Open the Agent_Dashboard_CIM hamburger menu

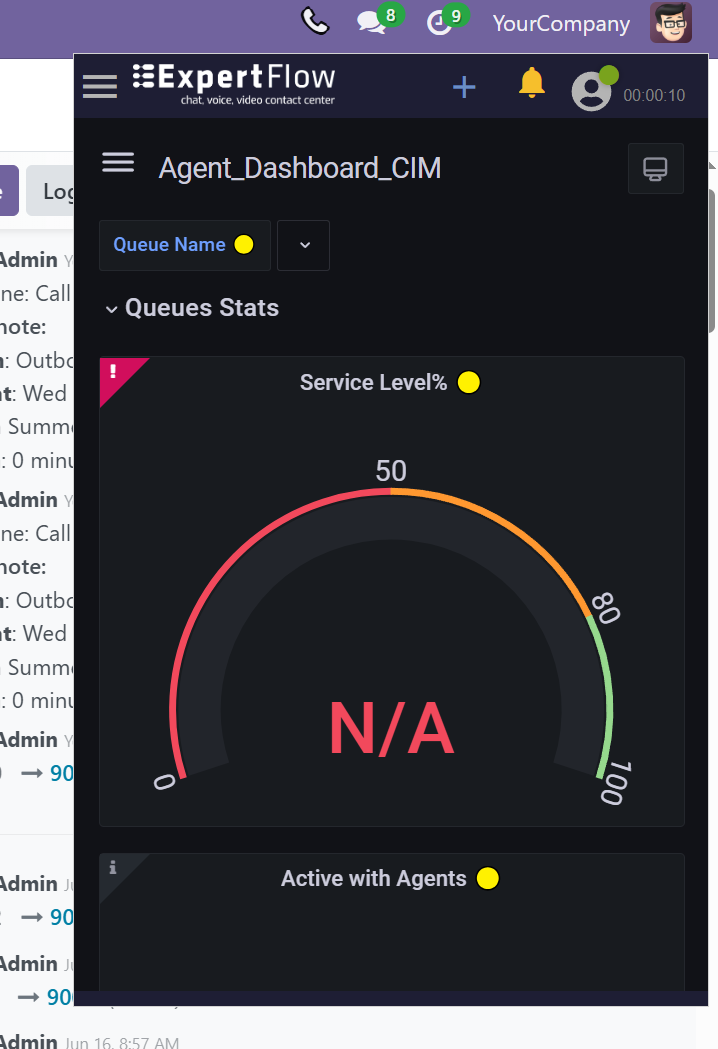click(118, 163)
